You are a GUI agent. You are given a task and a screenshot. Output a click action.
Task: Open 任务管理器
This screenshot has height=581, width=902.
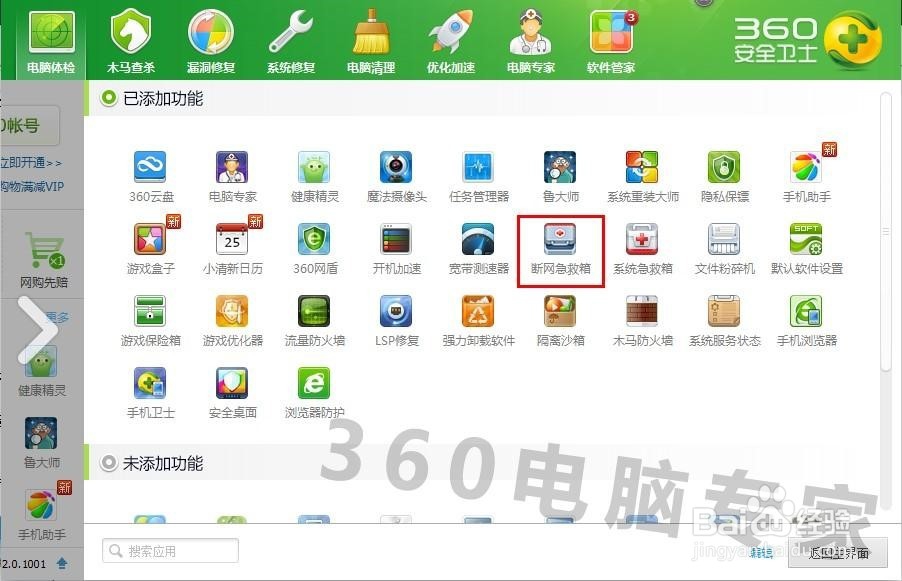click(479, 176)
